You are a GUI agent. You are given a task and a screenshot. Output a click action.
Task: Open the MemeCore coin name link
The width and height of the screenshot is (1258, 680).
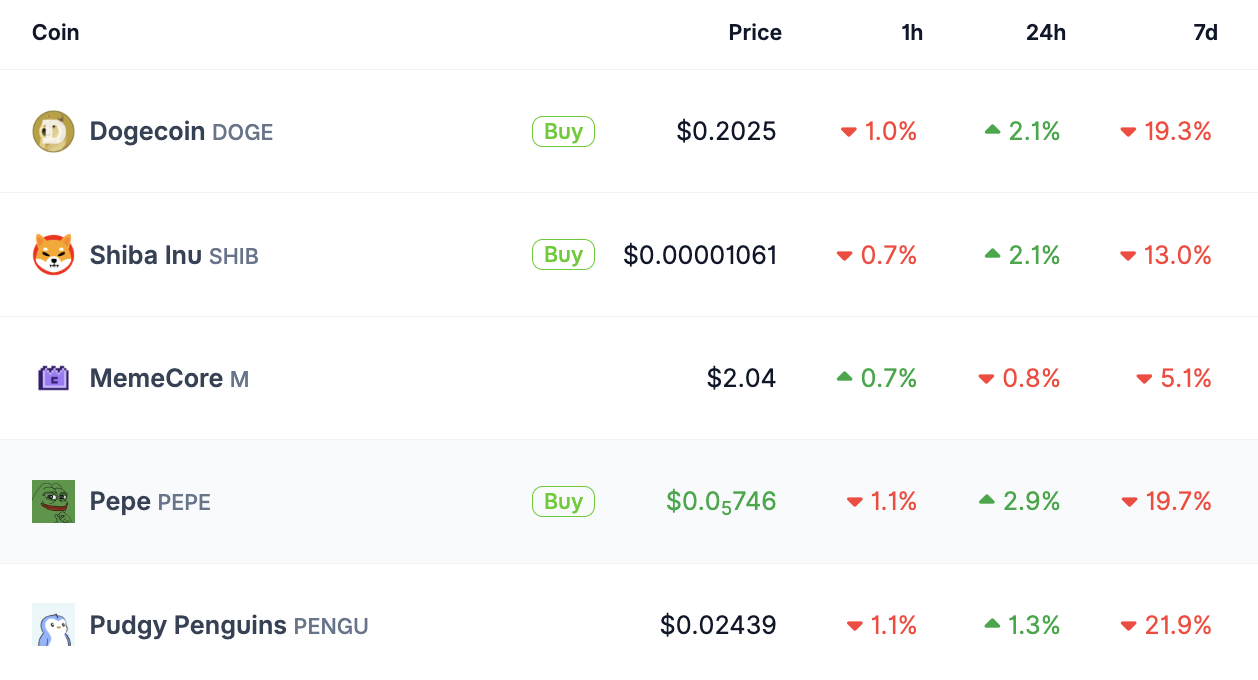[156, 378]
